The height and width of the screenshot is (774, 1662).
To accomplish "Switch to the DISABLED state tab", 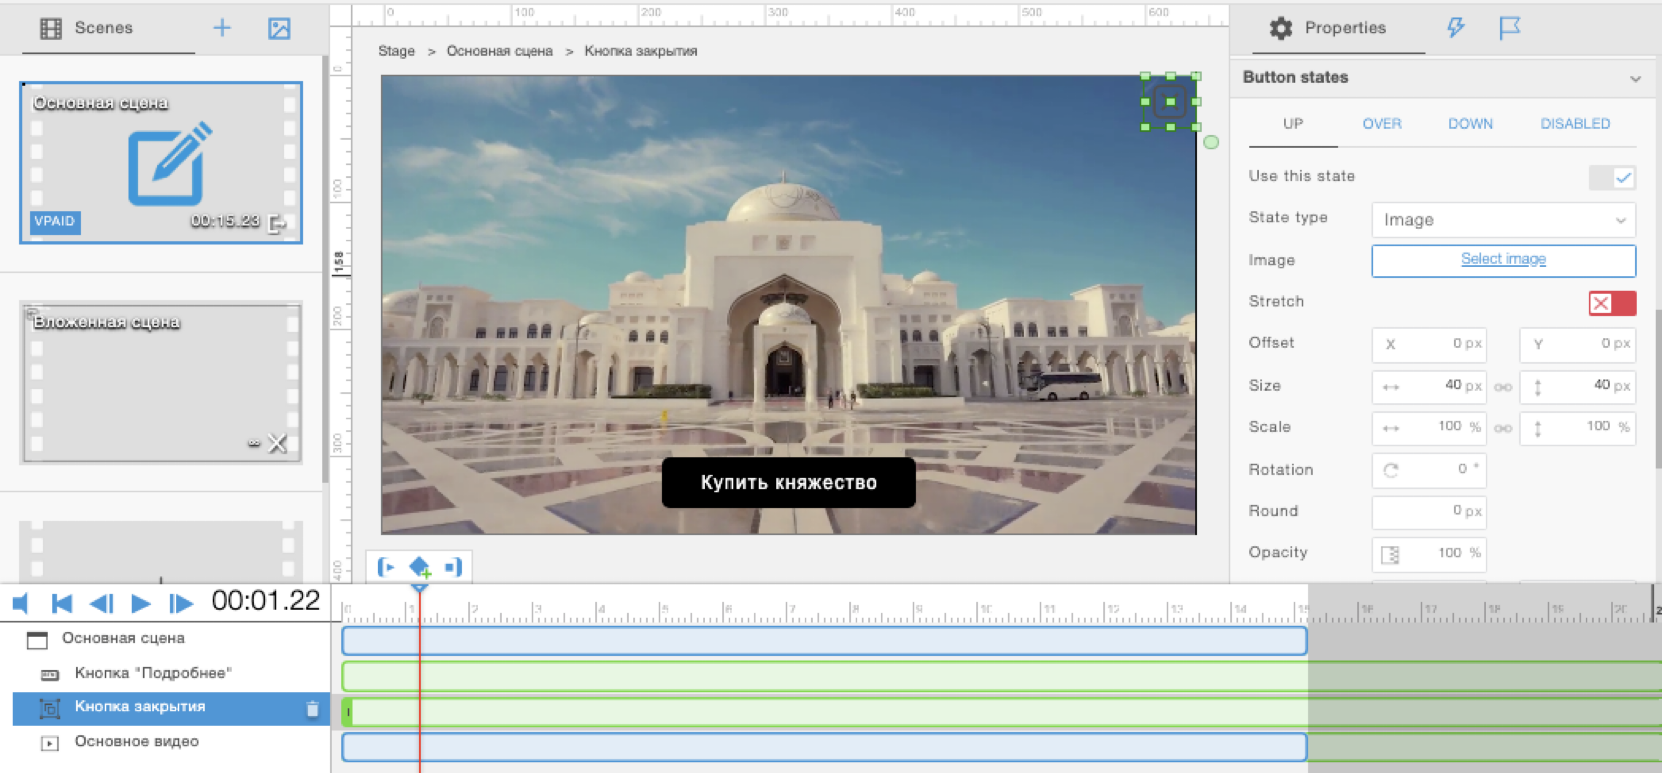I will tap(1575, 124).
